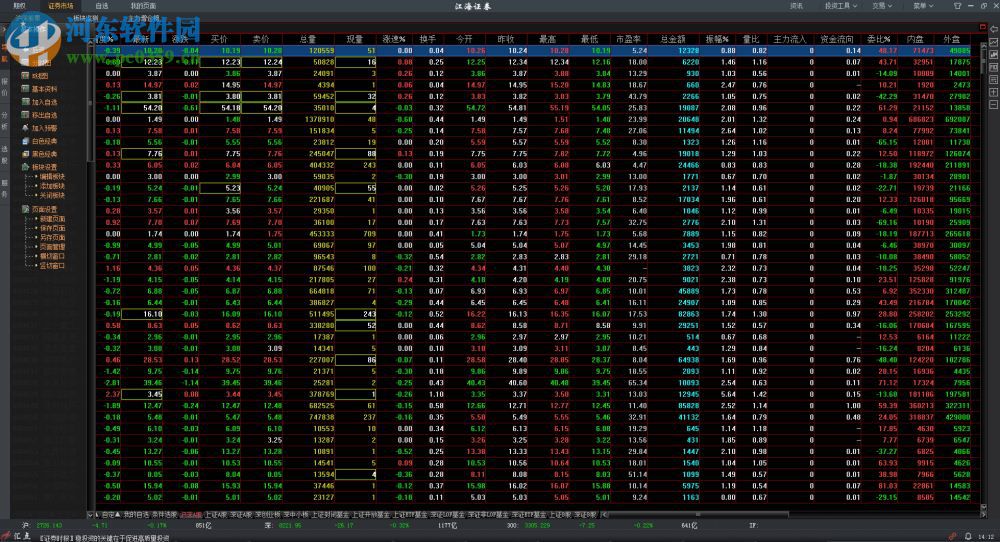
Task: Open the 资讯 menu item
Action: (x=797, y=6)
